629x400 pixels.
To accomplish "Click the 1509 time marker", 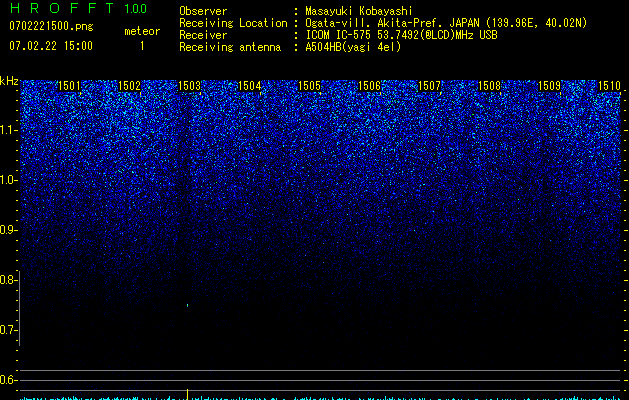I will click(x=549, y=86).
